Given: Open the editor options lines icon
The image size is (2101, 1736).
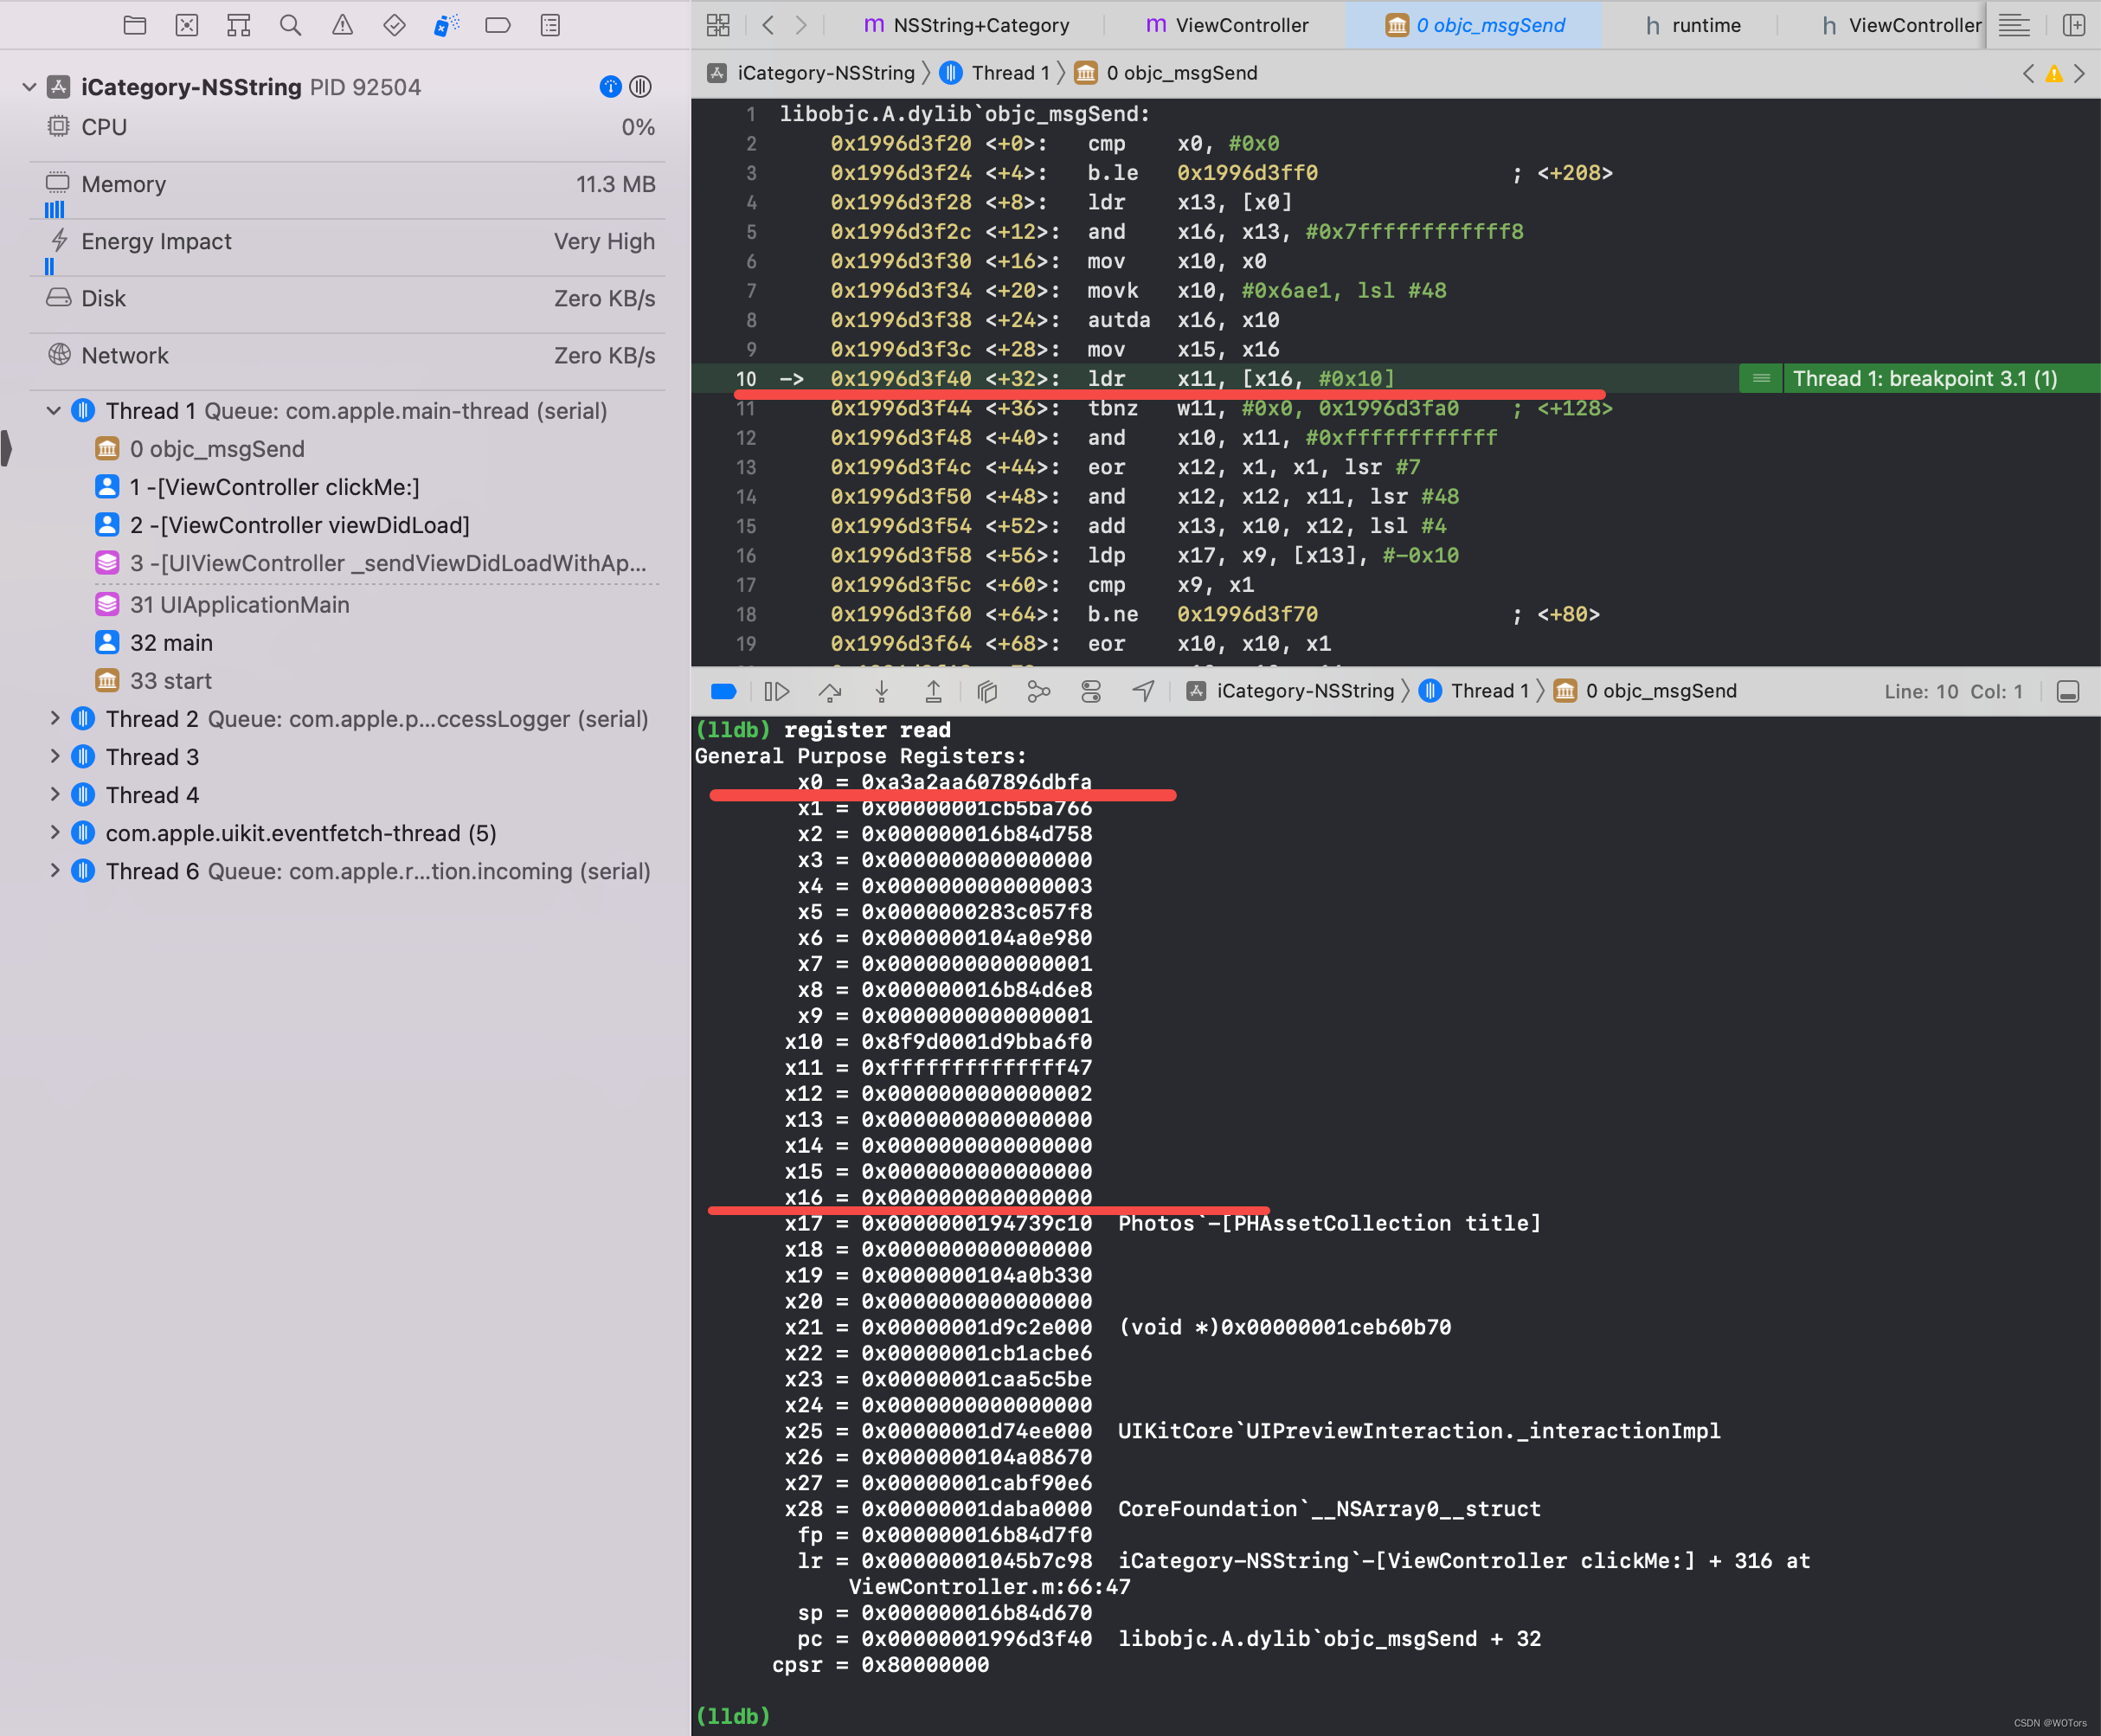Looking at the screenshot, I should tap(2014, 25).
